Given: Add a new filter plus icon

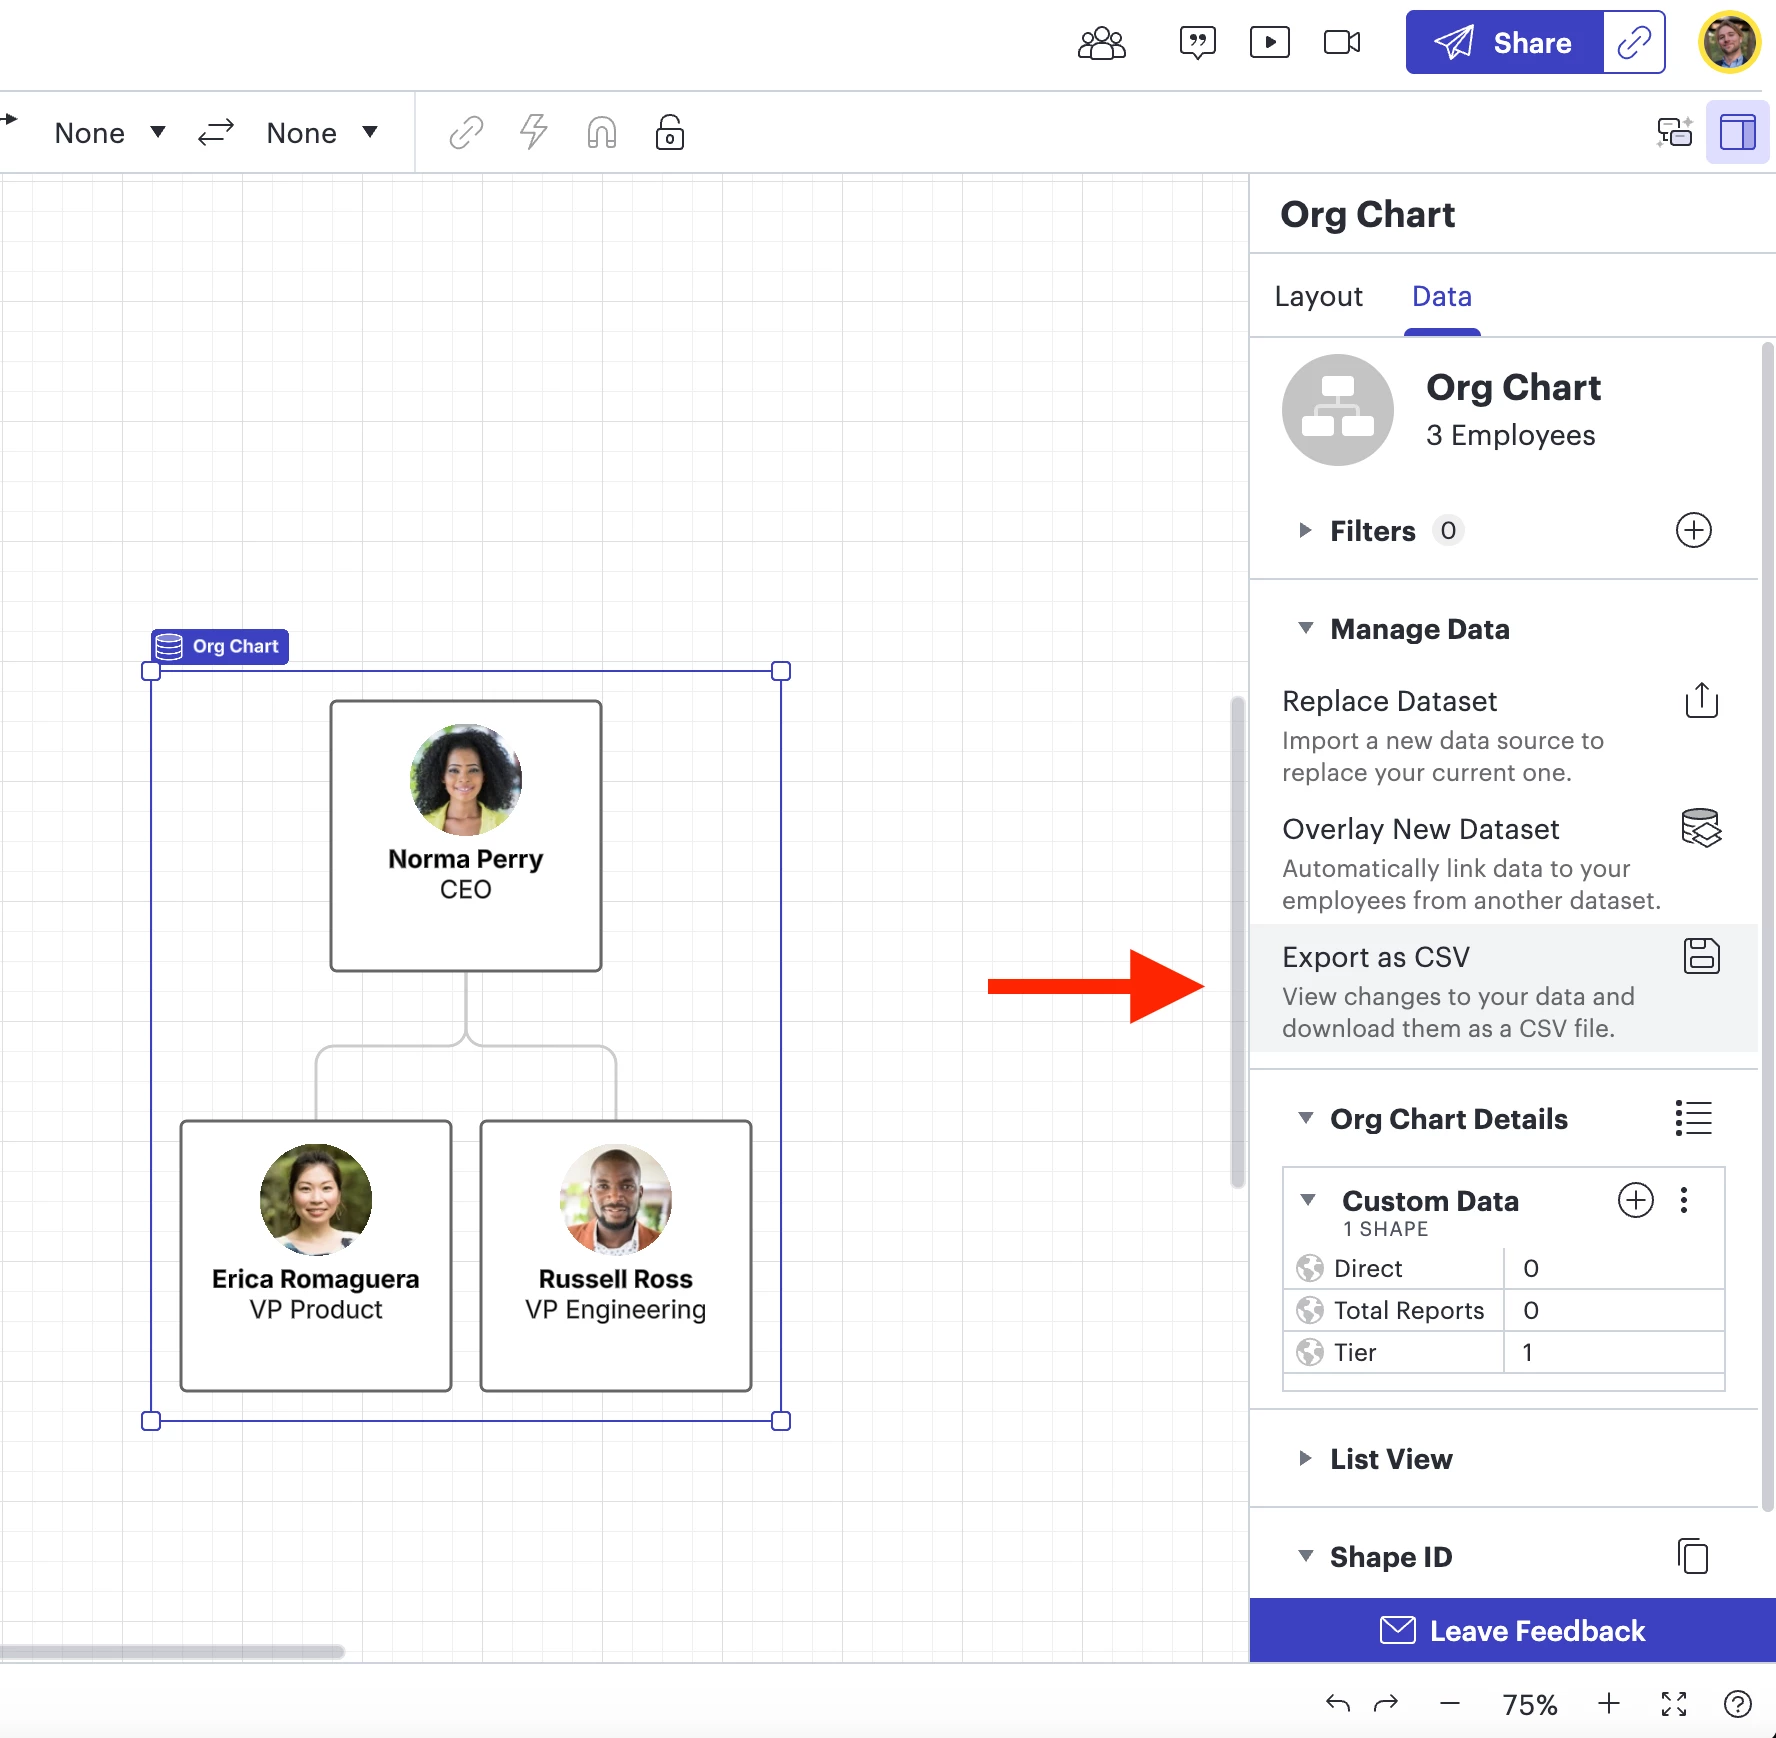Looking at the screenshot, I should 1693,530.
